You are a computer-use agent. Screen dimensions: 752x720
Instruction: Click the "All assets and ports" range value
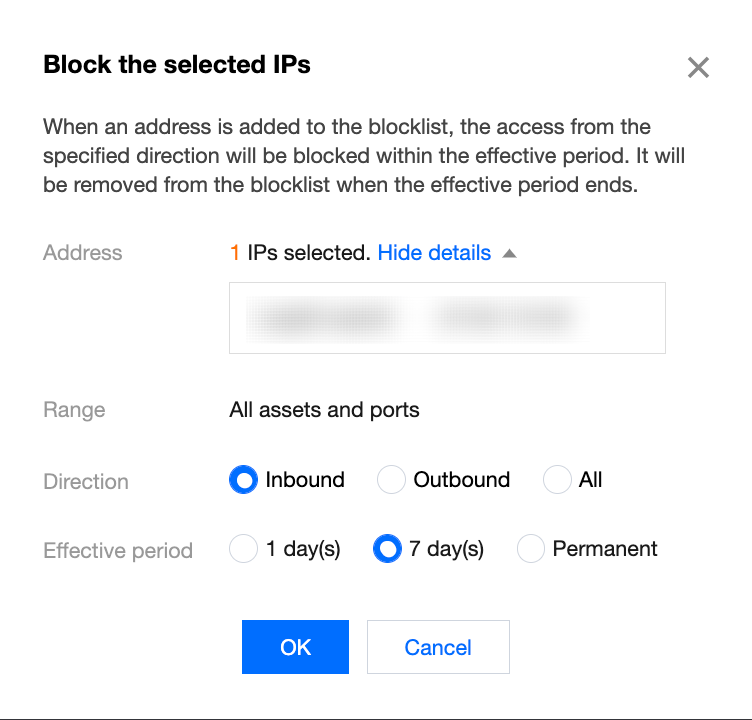coord(324,410)
